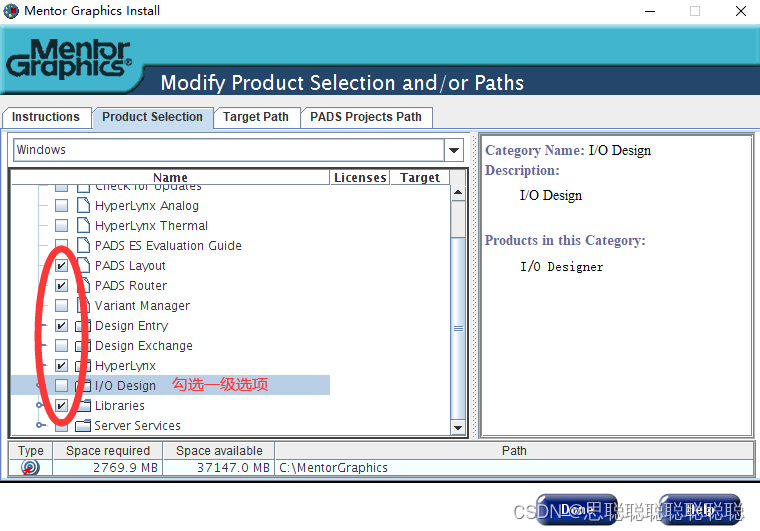Click the Variant Manager document icon

[84, 305]
